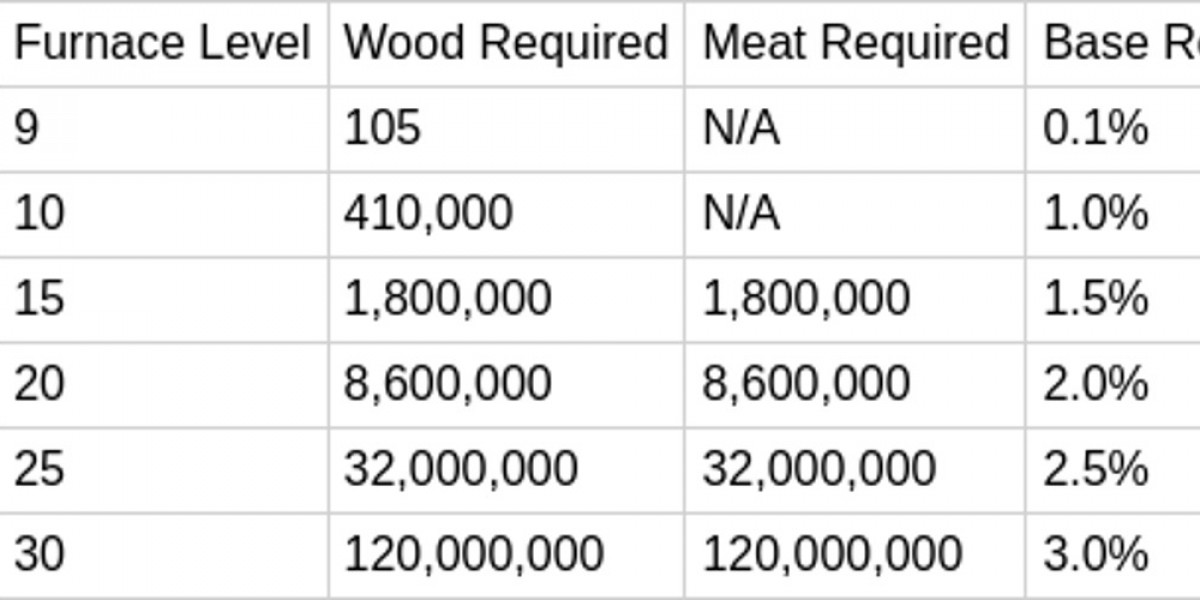This screenshot has width=1200, height=600.
Task: Select the Wood Required header cell
Action: click(505, 43)
